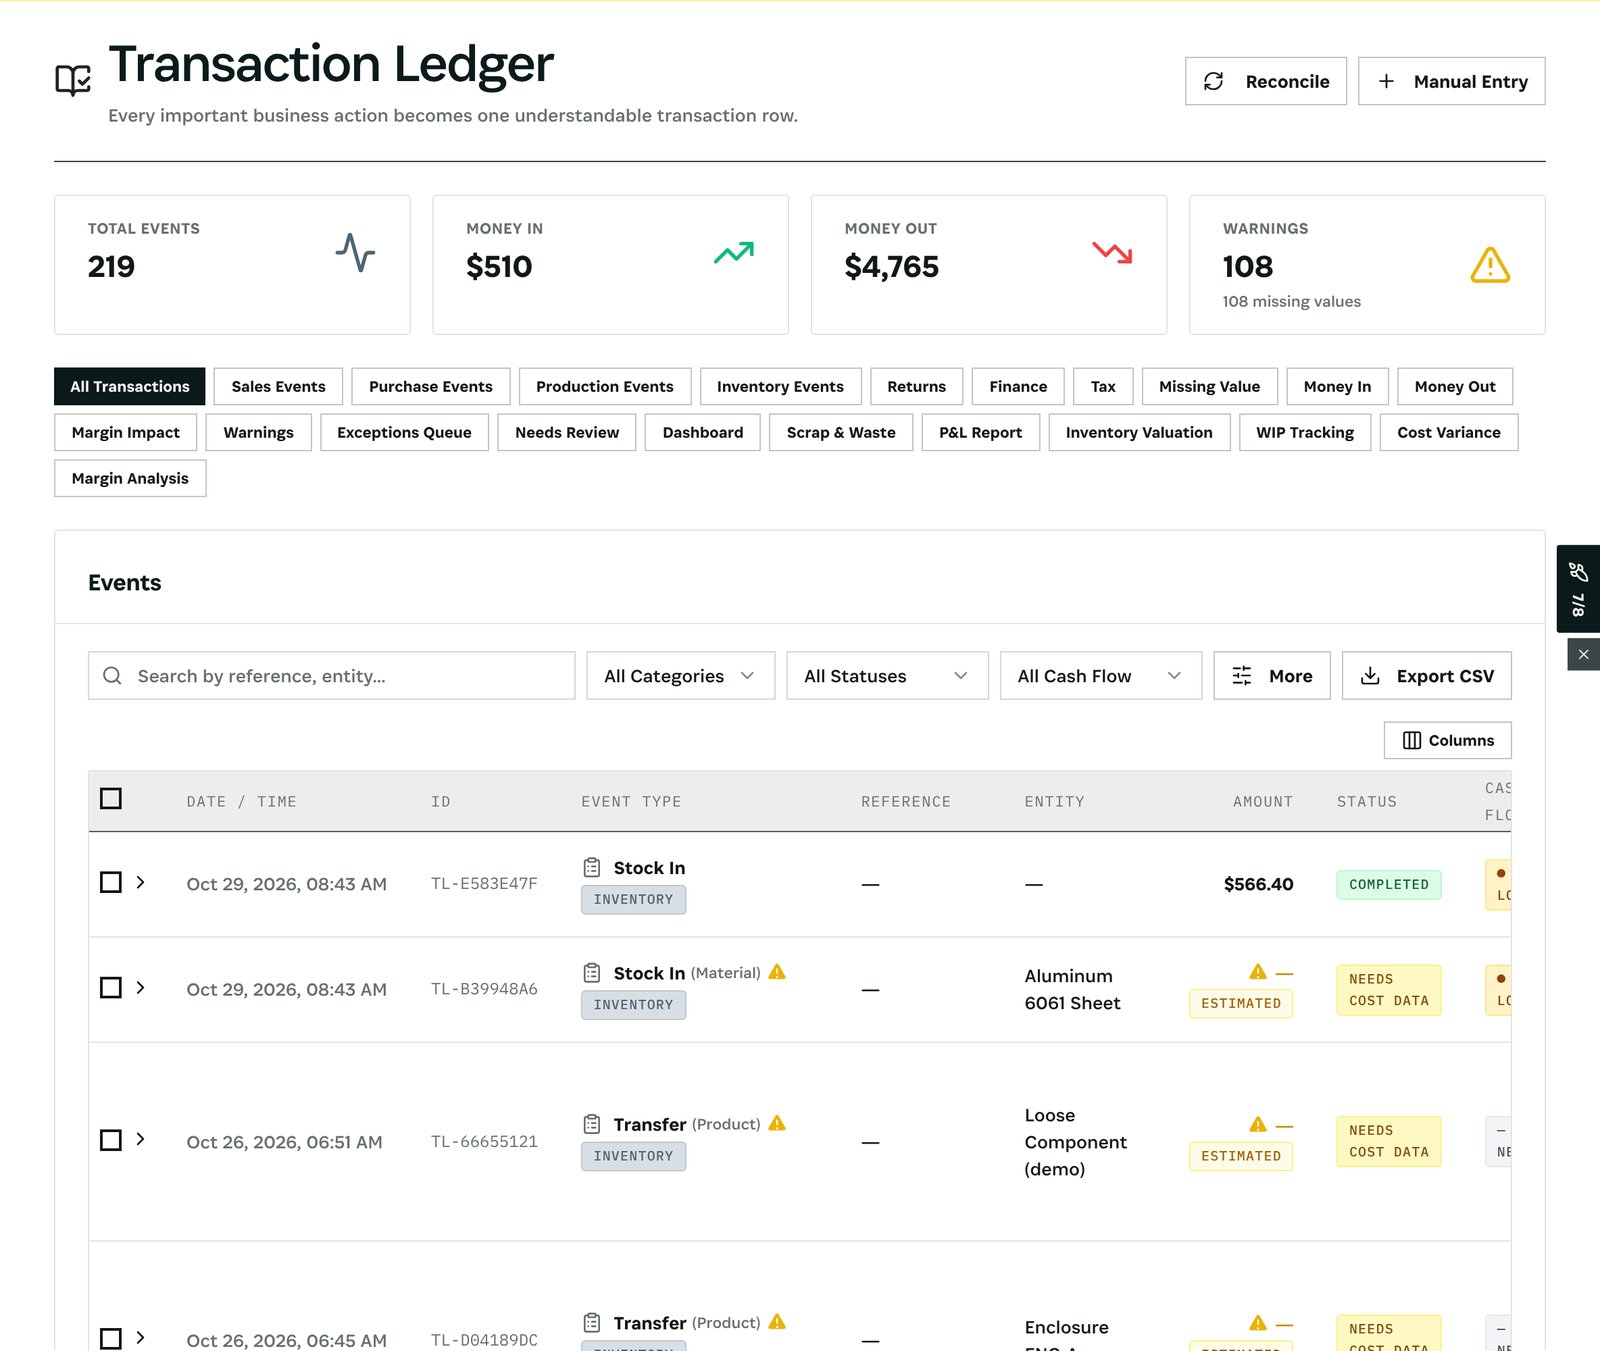
Task: Open the All Categories dropdown
Action: tap(680, 676)
